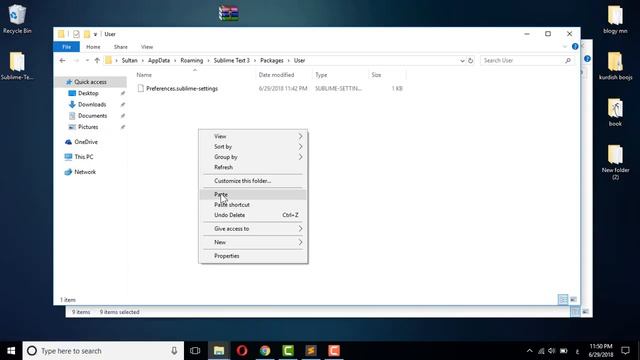Viewport: 640px width, 360px height.
Task: Open the quick access toolbar customize dropdown
Action: (x=95, y=34)
